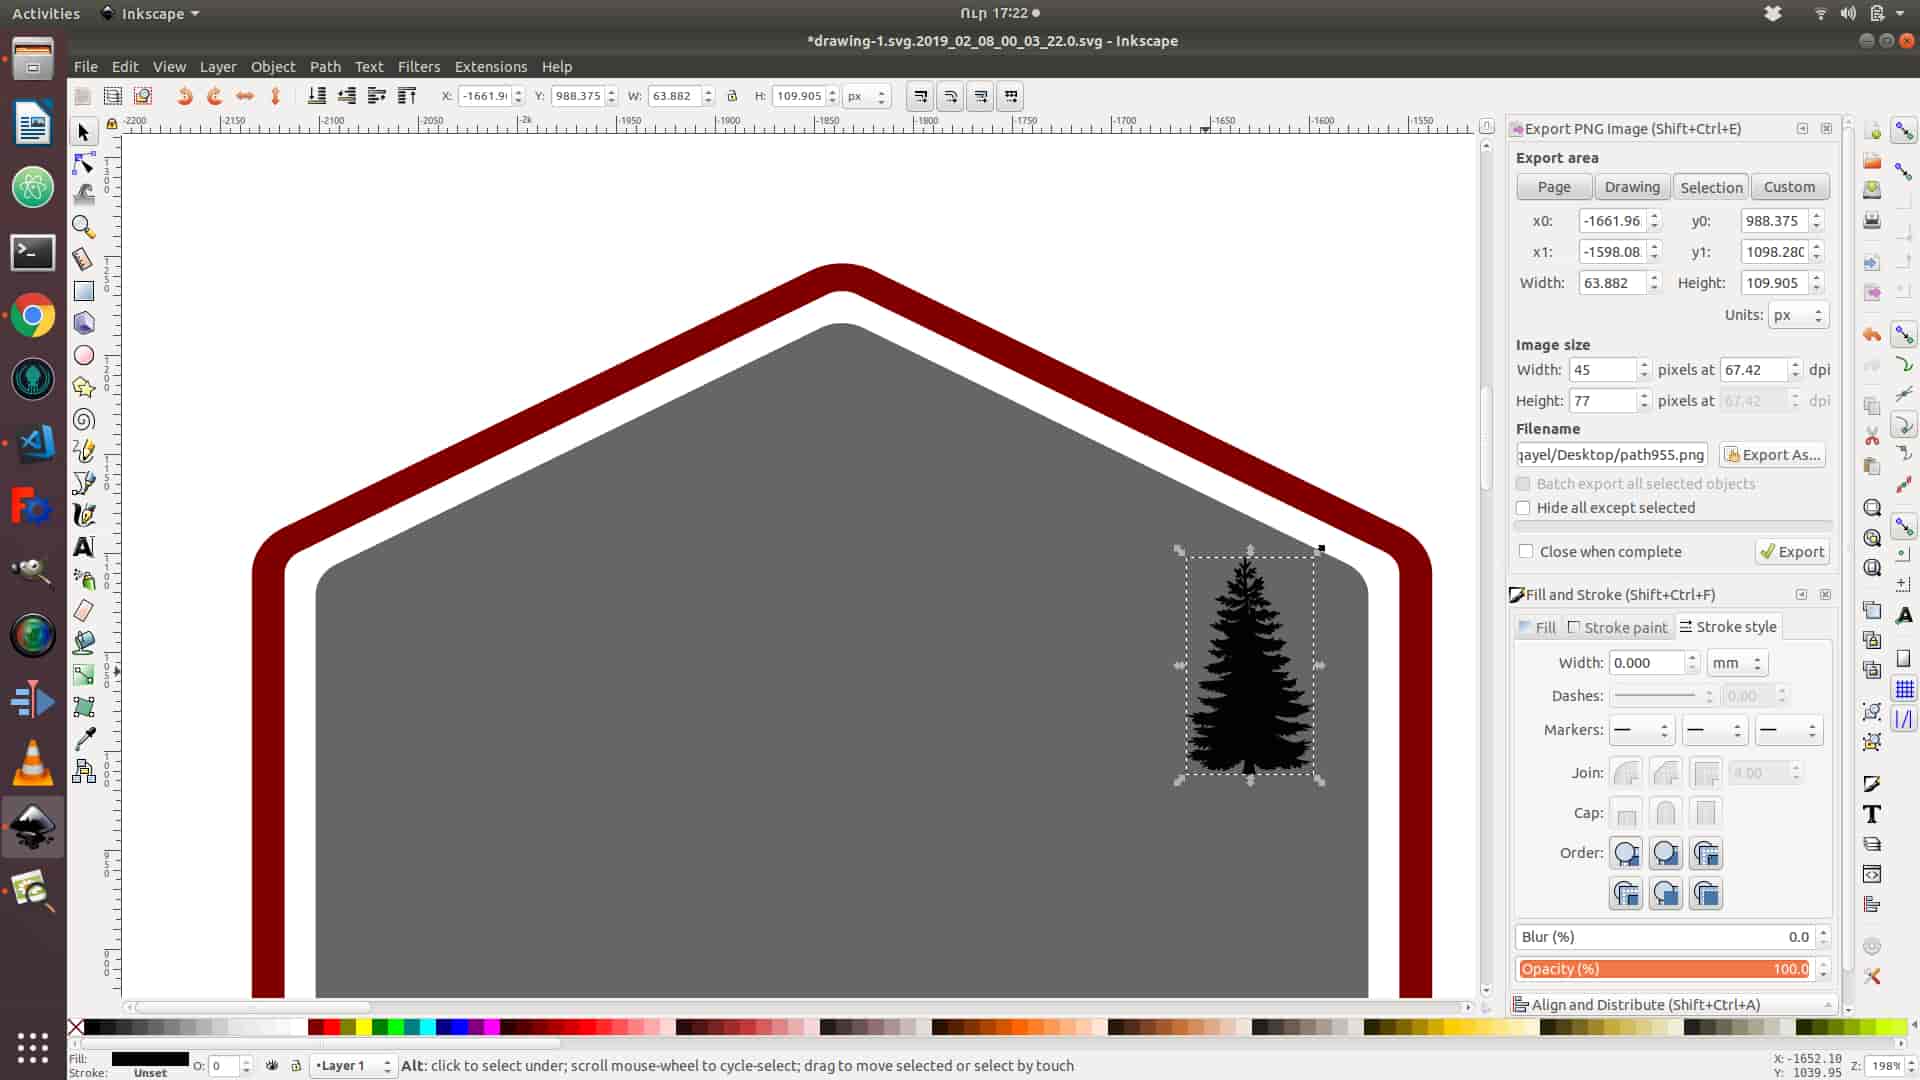This screenshot has height=1080, width=1920.
Task: Select the Text tool in the toolbox
Action: tap(83, 547)
